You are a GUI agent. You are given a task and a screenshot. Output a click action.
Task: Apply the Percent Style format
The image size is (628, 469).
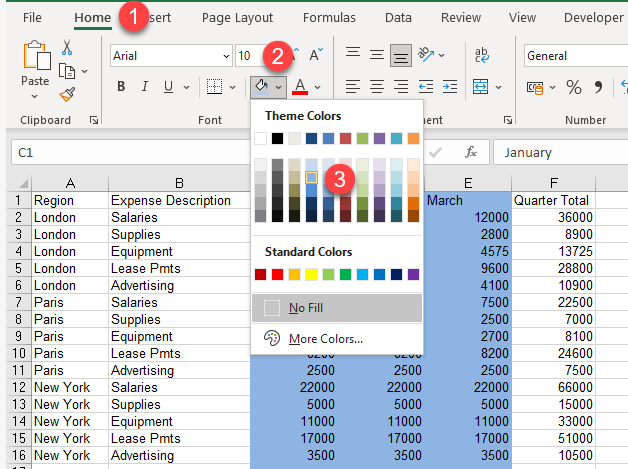pyautogui.click(x=574, y=87)
